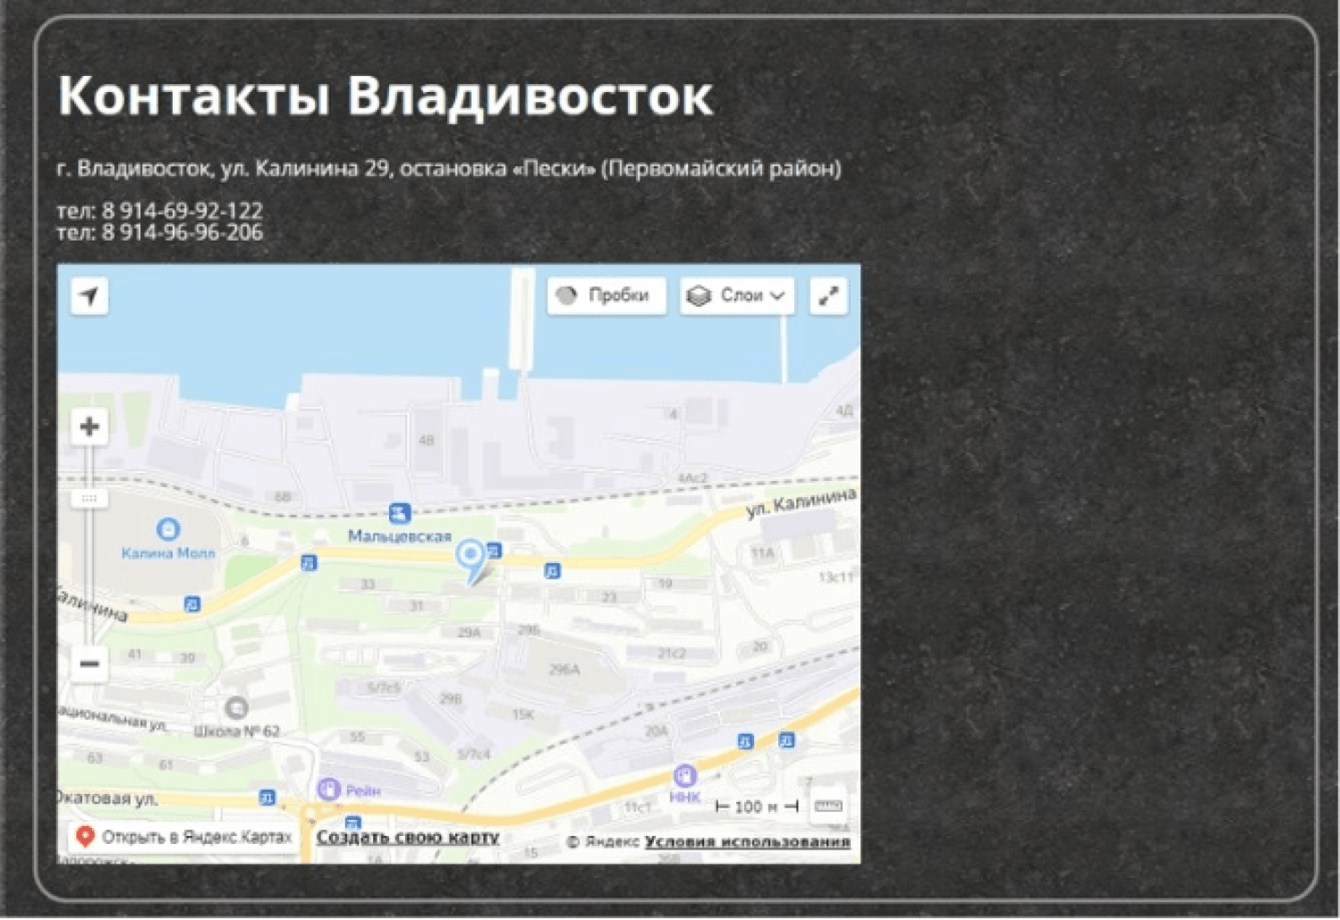The width and height of the screenshot is (1340, 920).
Task: Click the Калина Молл shopping icon
Action: tap(168, 529)
